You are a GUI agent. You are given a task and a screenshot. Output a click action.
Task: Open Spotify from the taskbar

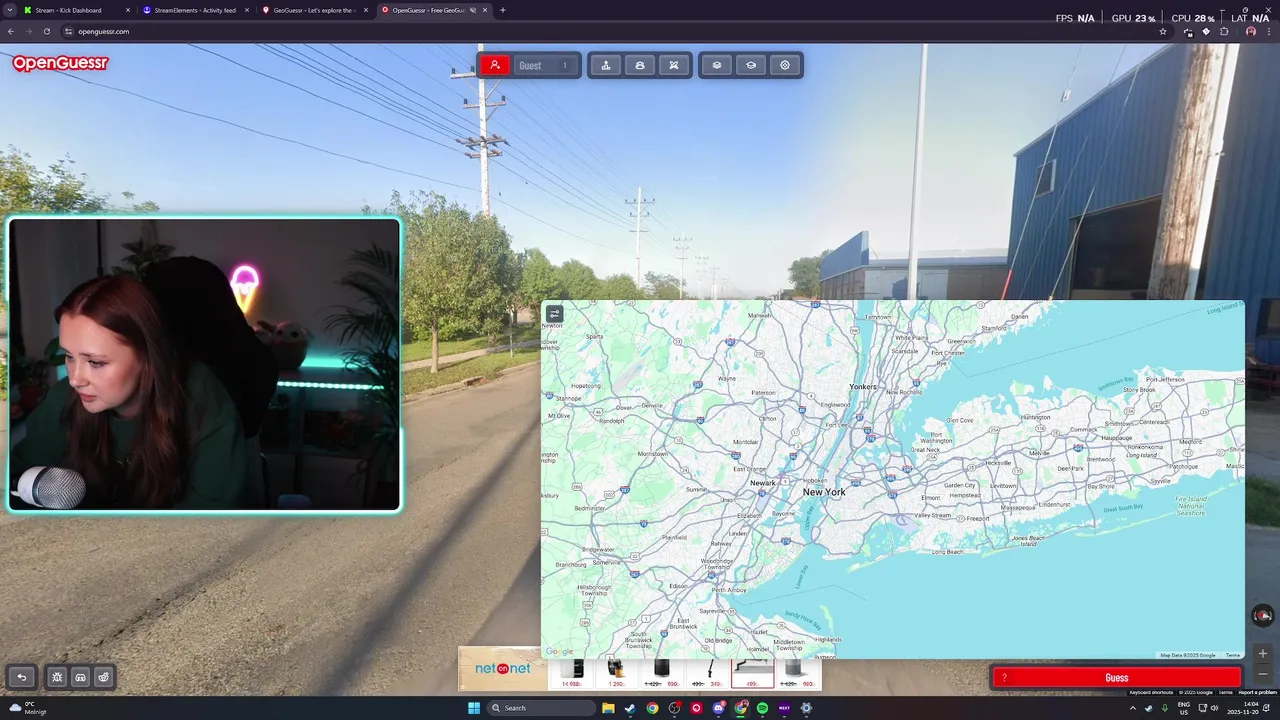point(762,708)
